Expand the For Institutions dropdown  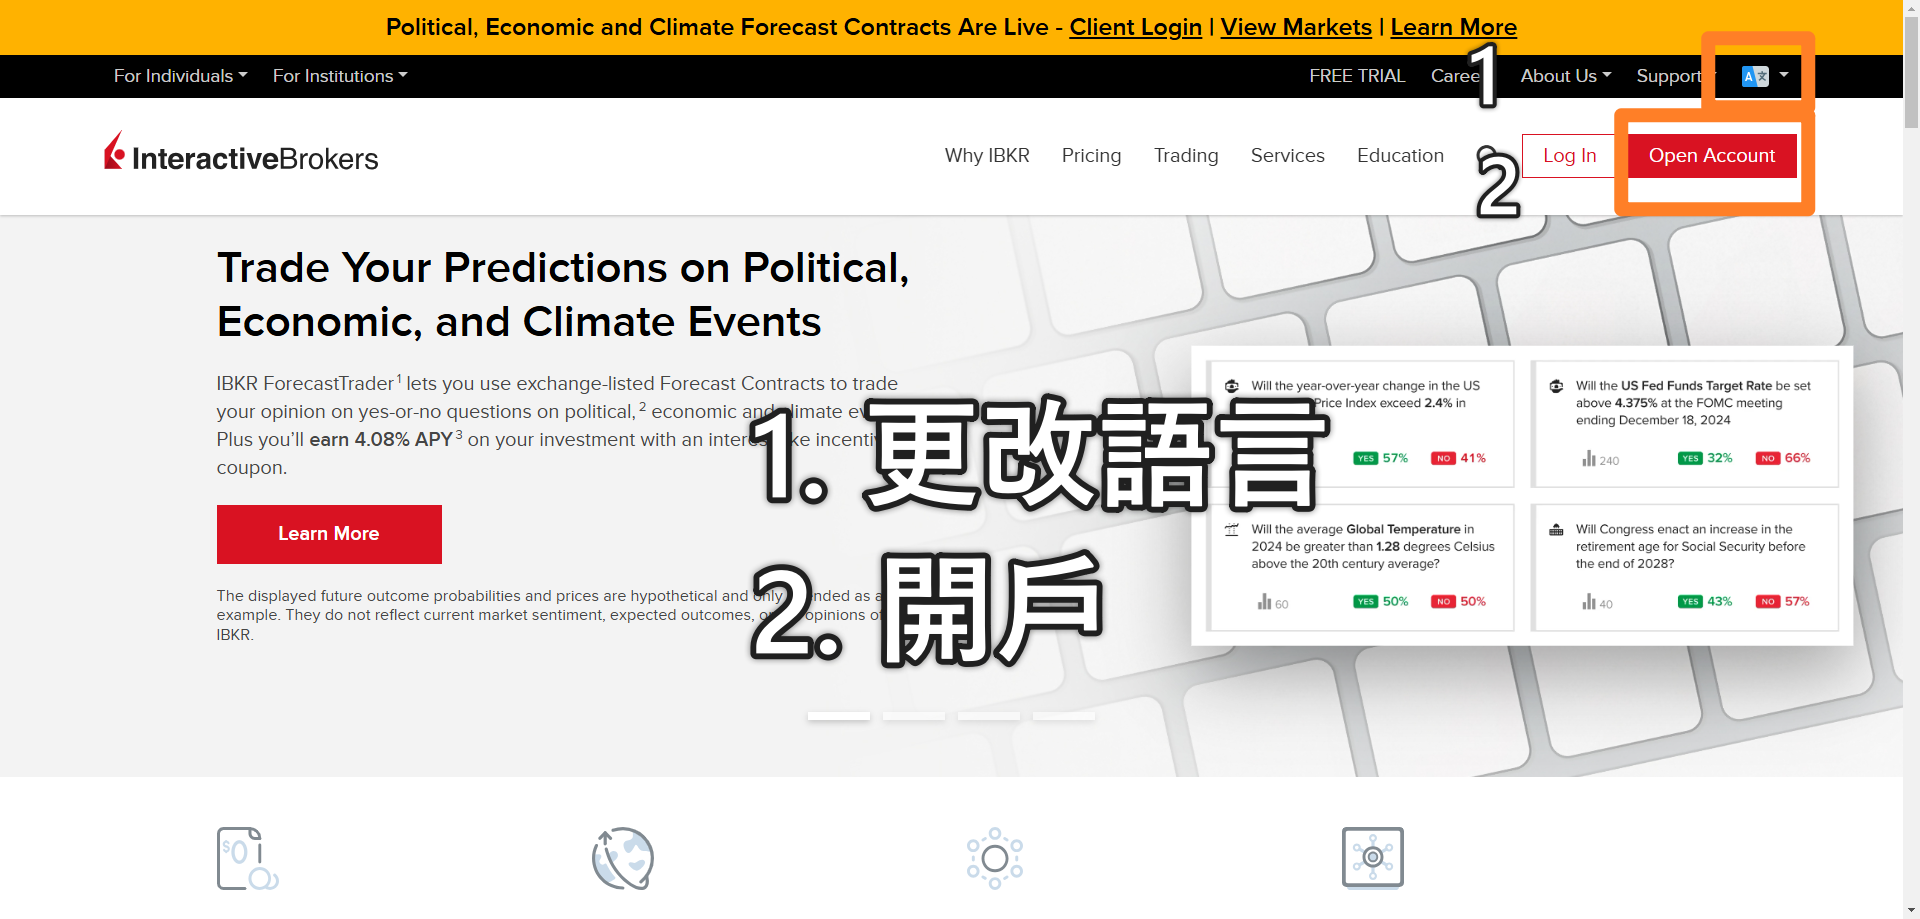340,76
